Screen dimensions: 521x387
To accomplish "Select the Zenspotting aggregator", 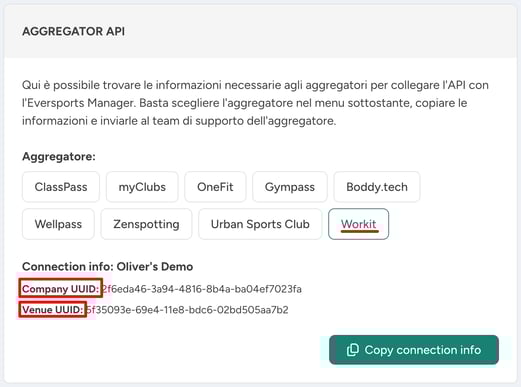I will click(146, 224).
